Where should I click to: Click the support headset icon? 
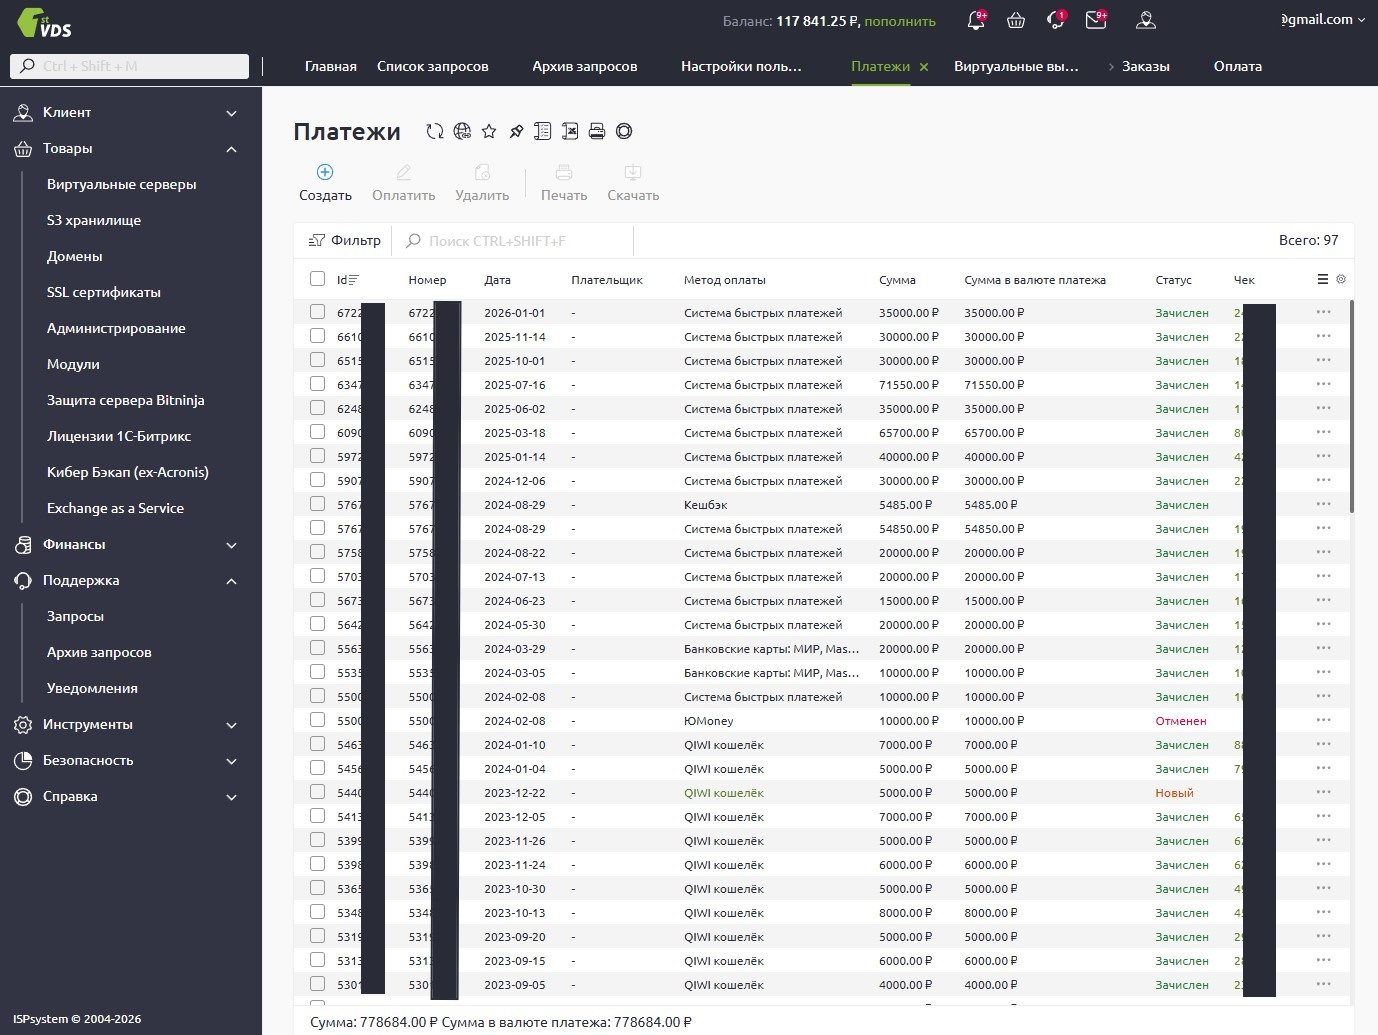pyautogui.click(x=1055, y=20)
